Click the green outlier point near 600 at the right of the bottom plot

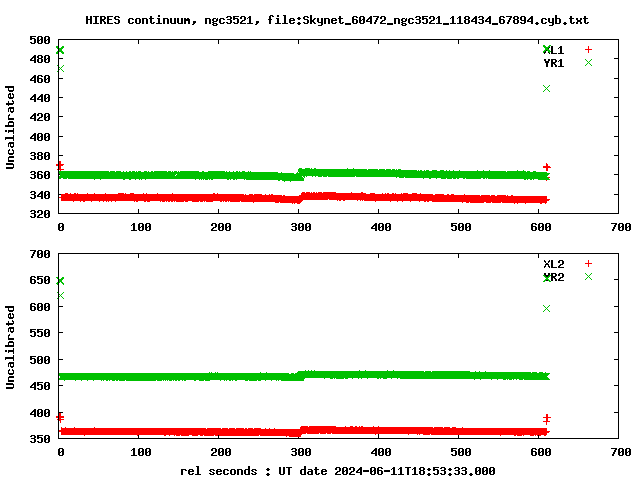547,309
